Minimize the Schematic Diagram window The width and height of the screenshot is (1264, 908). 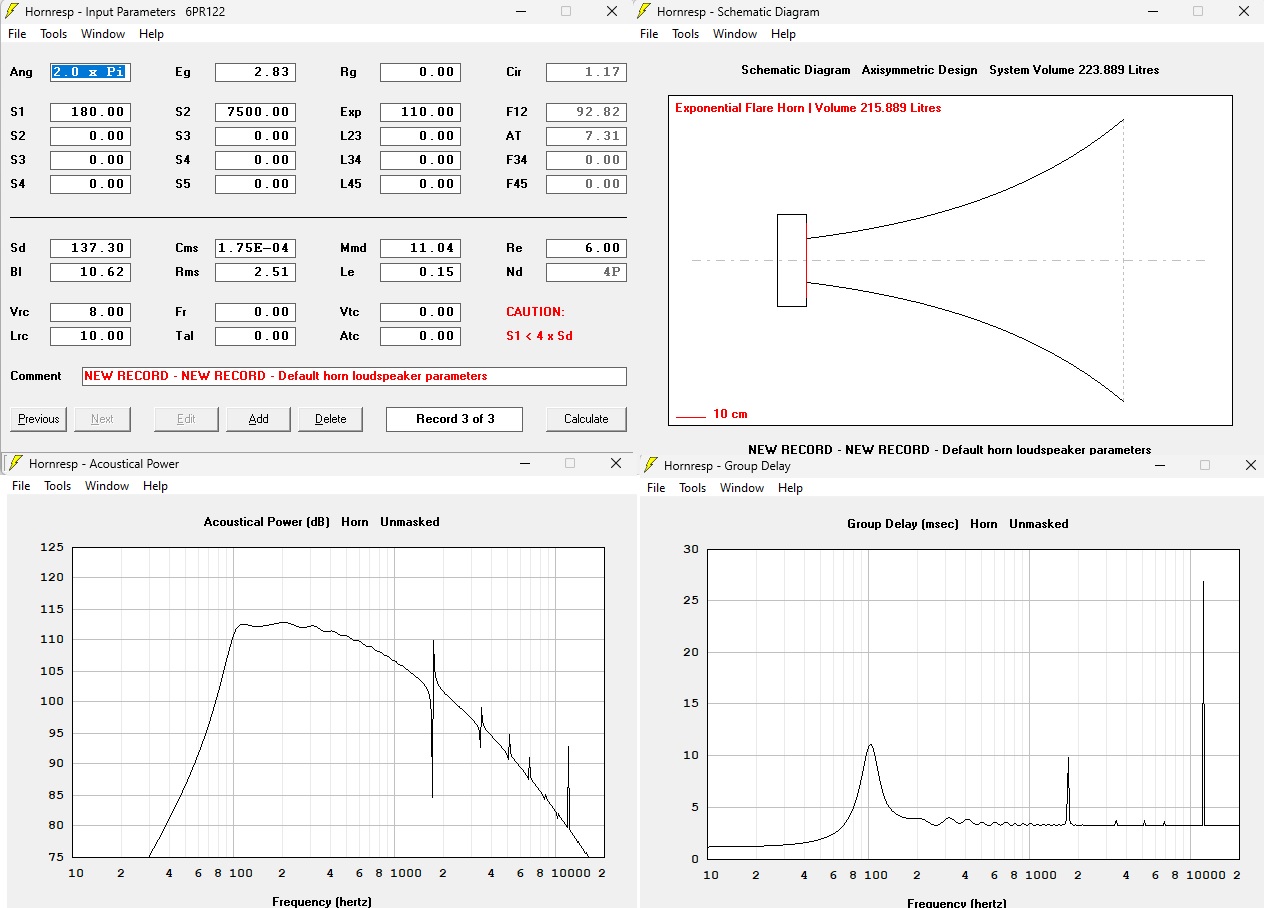coord(1153,11)
